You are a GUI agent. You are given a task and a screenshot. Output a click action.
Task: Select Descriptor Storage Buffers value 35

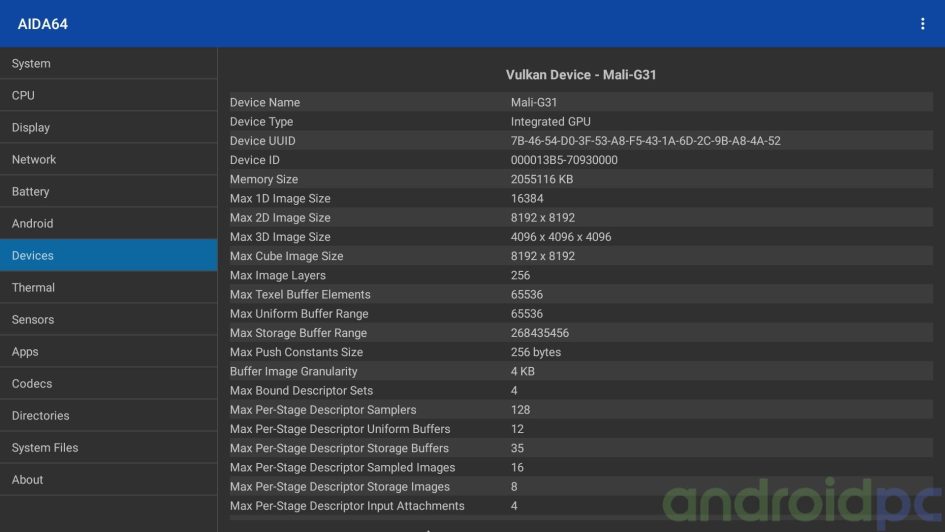click(x=517, y=449)
